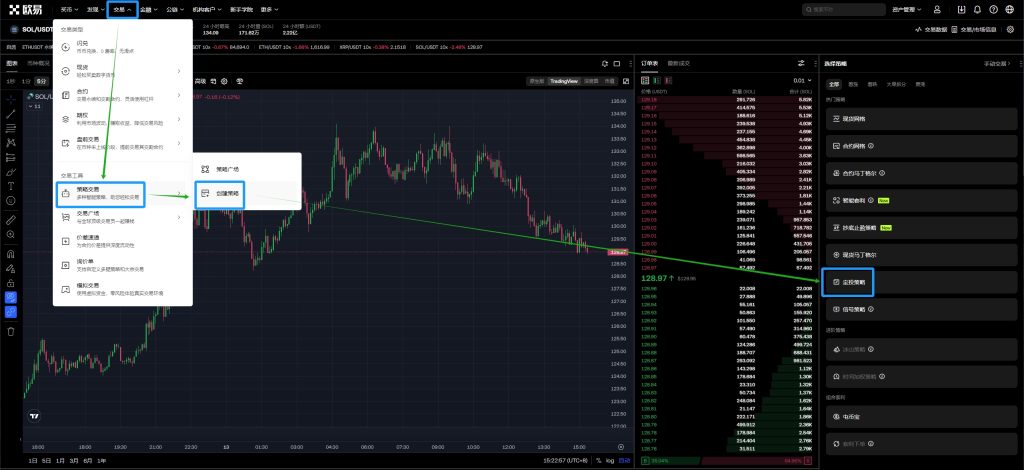Select 闪兑 convert in trade menu
Image resolution: width=1024 pixels, height=470 pixels.
point(123,47)
